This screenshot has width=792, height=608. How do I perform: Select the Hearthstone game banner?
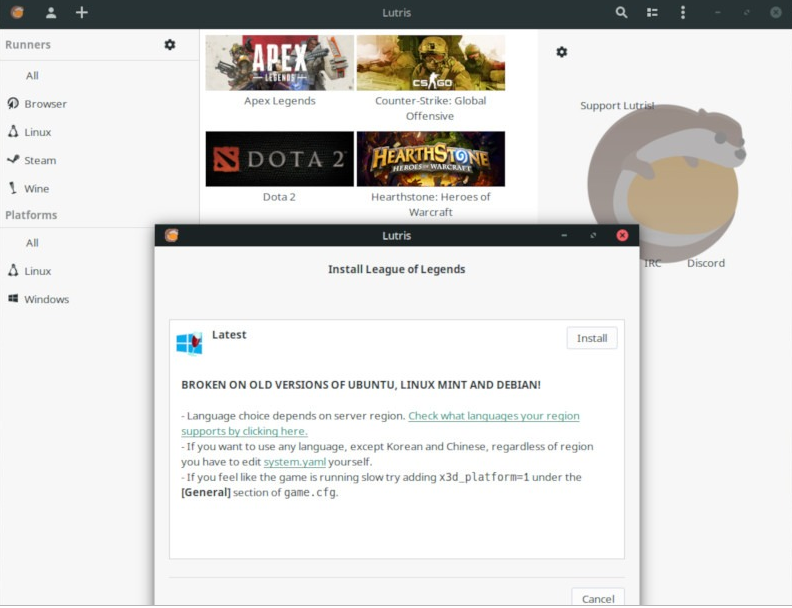(x=431, y=159)
